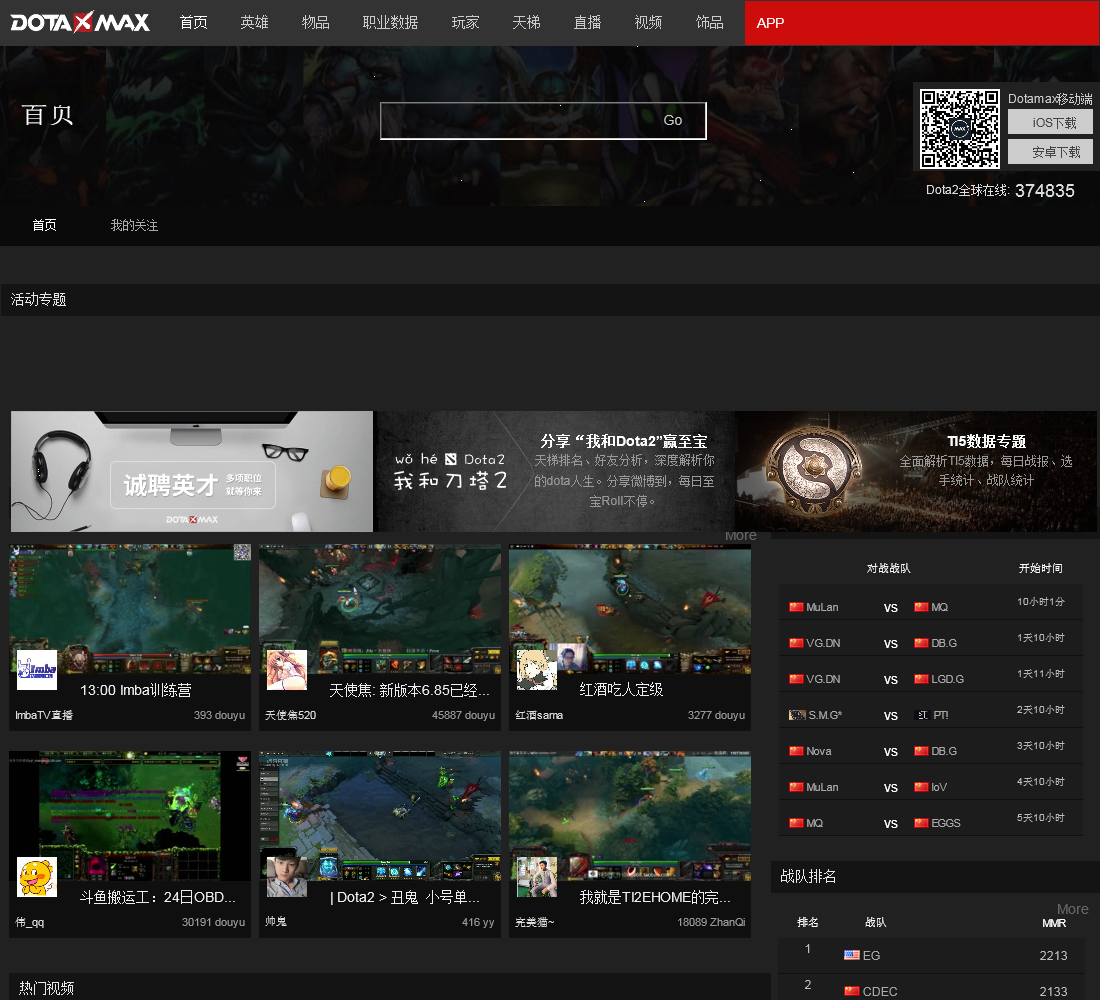
Task: Open 帅鬼 streamer avatar
Action: click(x=287, y=877)
